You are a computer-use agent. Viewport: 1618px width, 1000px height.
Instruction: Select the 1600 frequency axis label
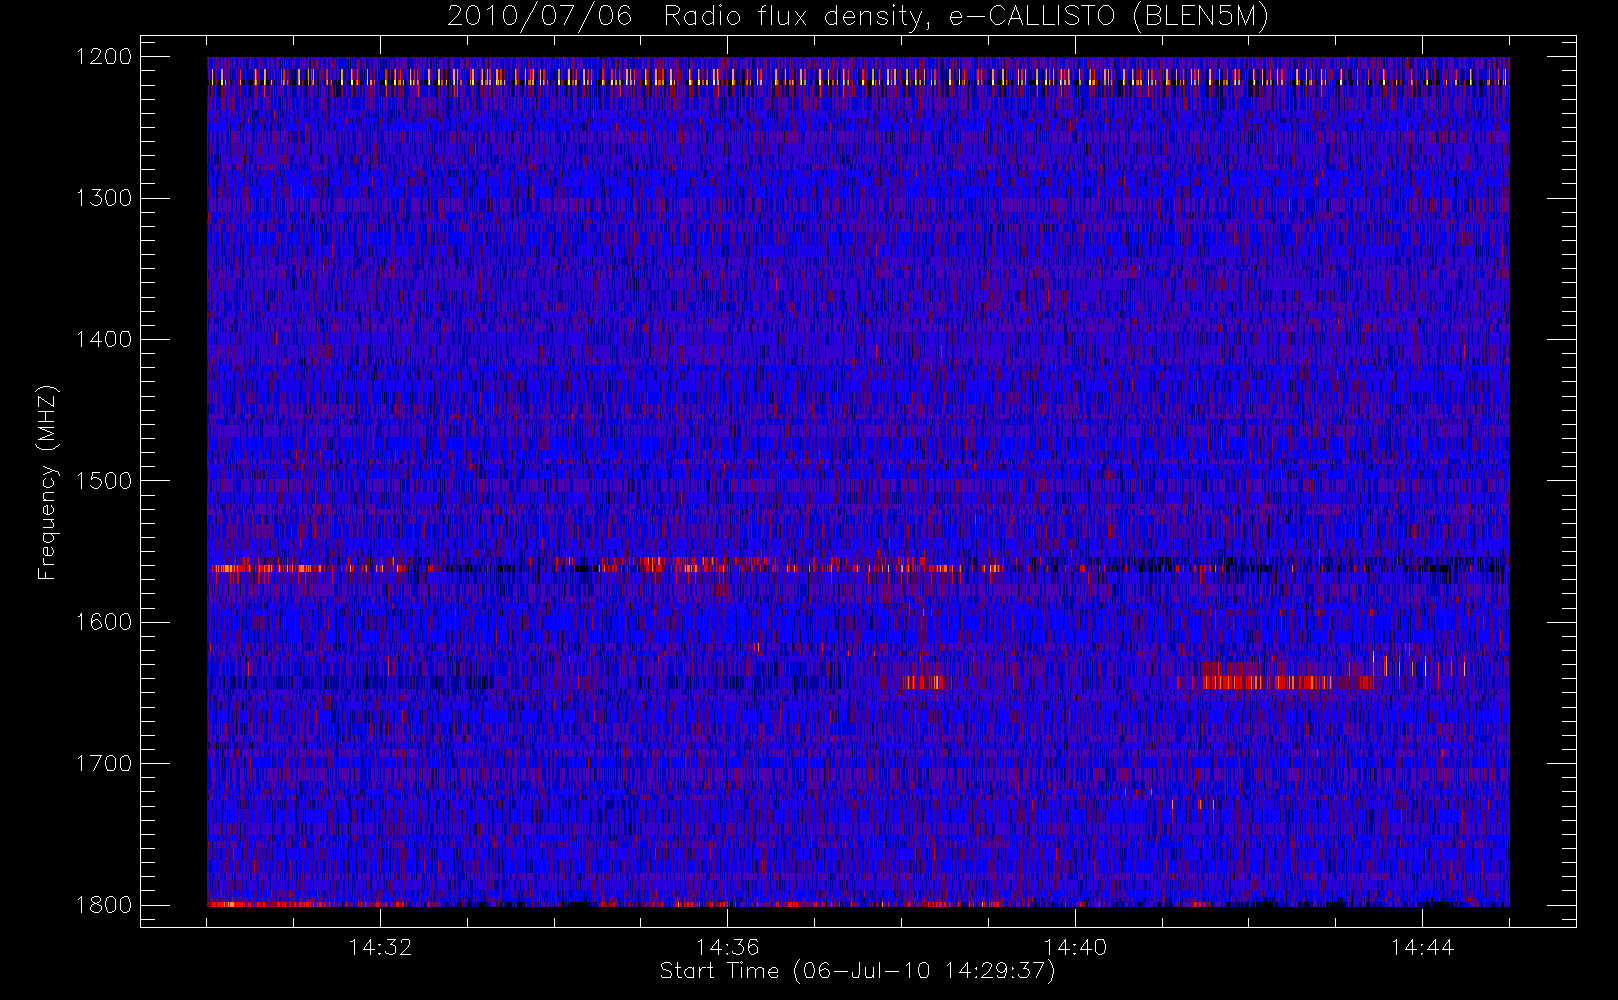pos(104,622)
